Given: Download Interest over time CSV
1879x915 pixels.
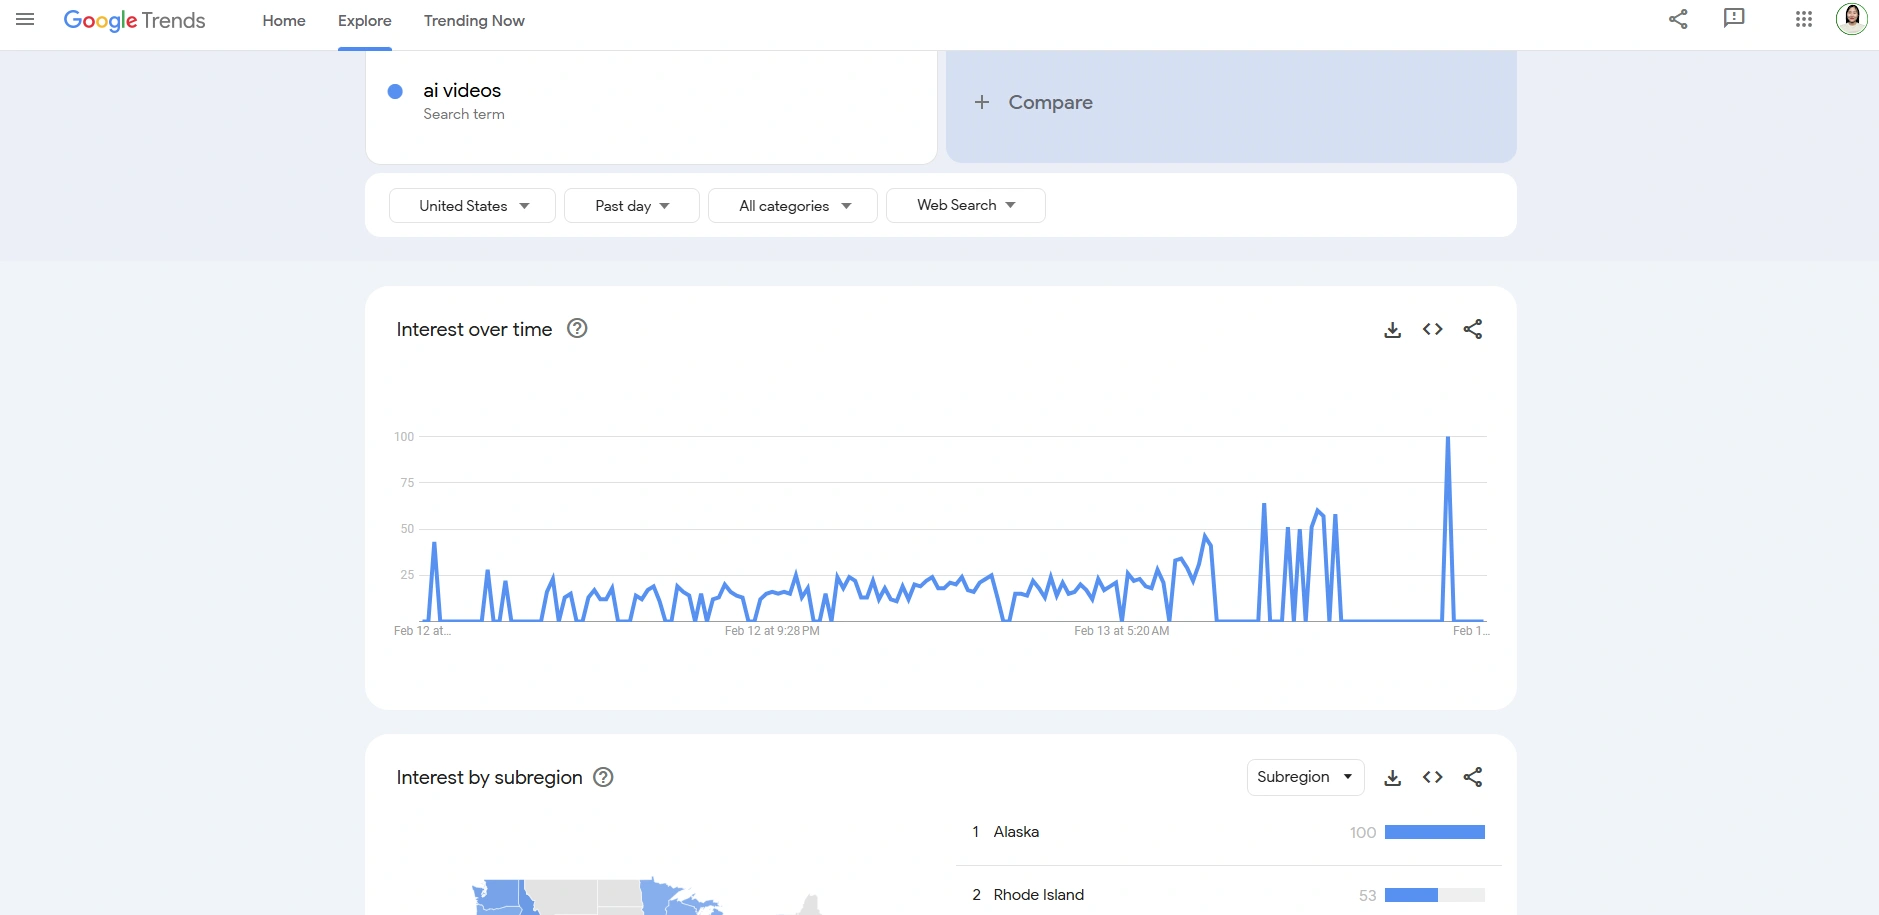Looking at the screenshot, I should (1392, 329).
